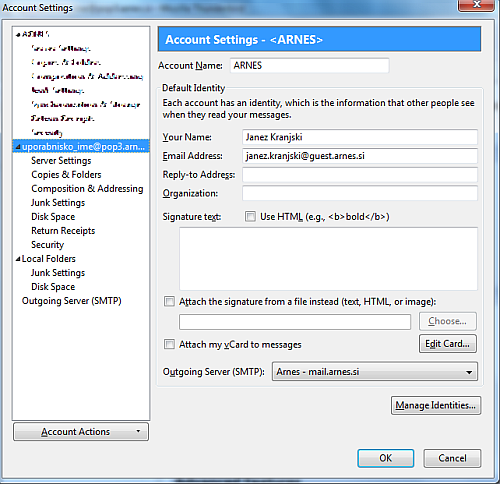Screen dimensions: 500x484
Task: Collapse the uporabnisko_ime@pop3 account tree arrow
Action: pyautogui.click(x=18, y=147)
